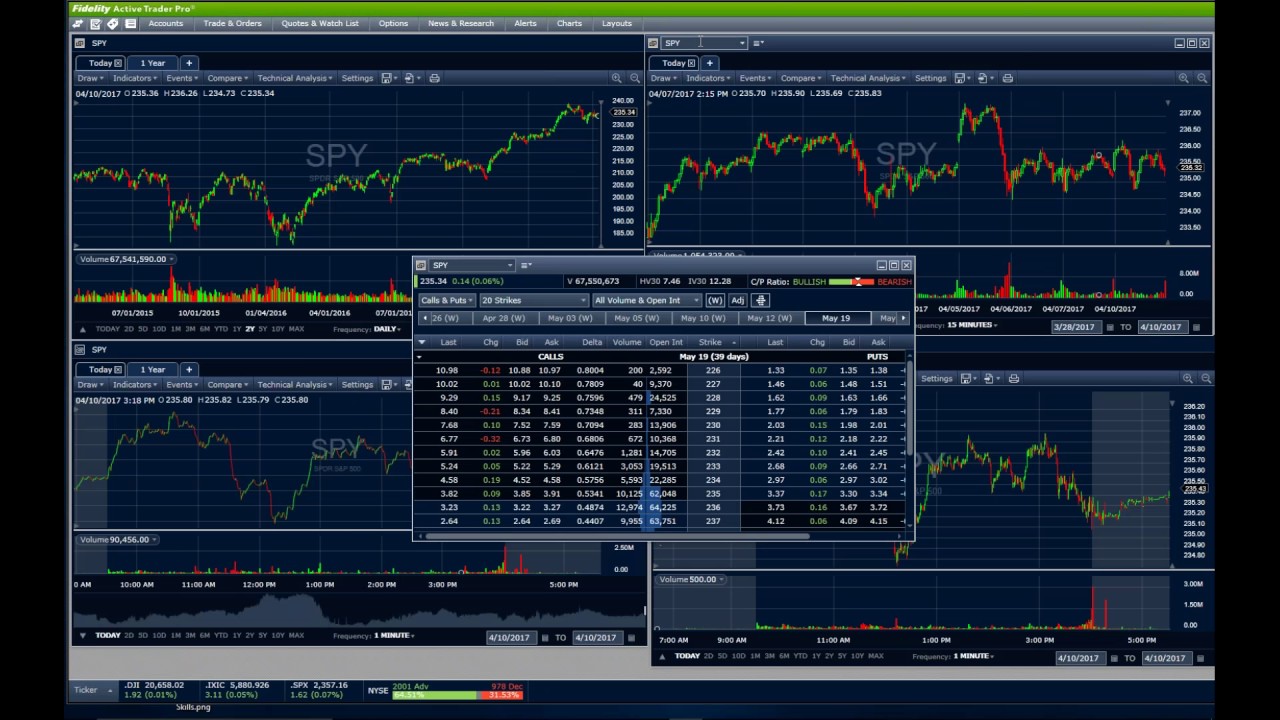Click export icon in top-left chart toolbar
Viewport: 1280px width, 720px height.
pos(410,78)
